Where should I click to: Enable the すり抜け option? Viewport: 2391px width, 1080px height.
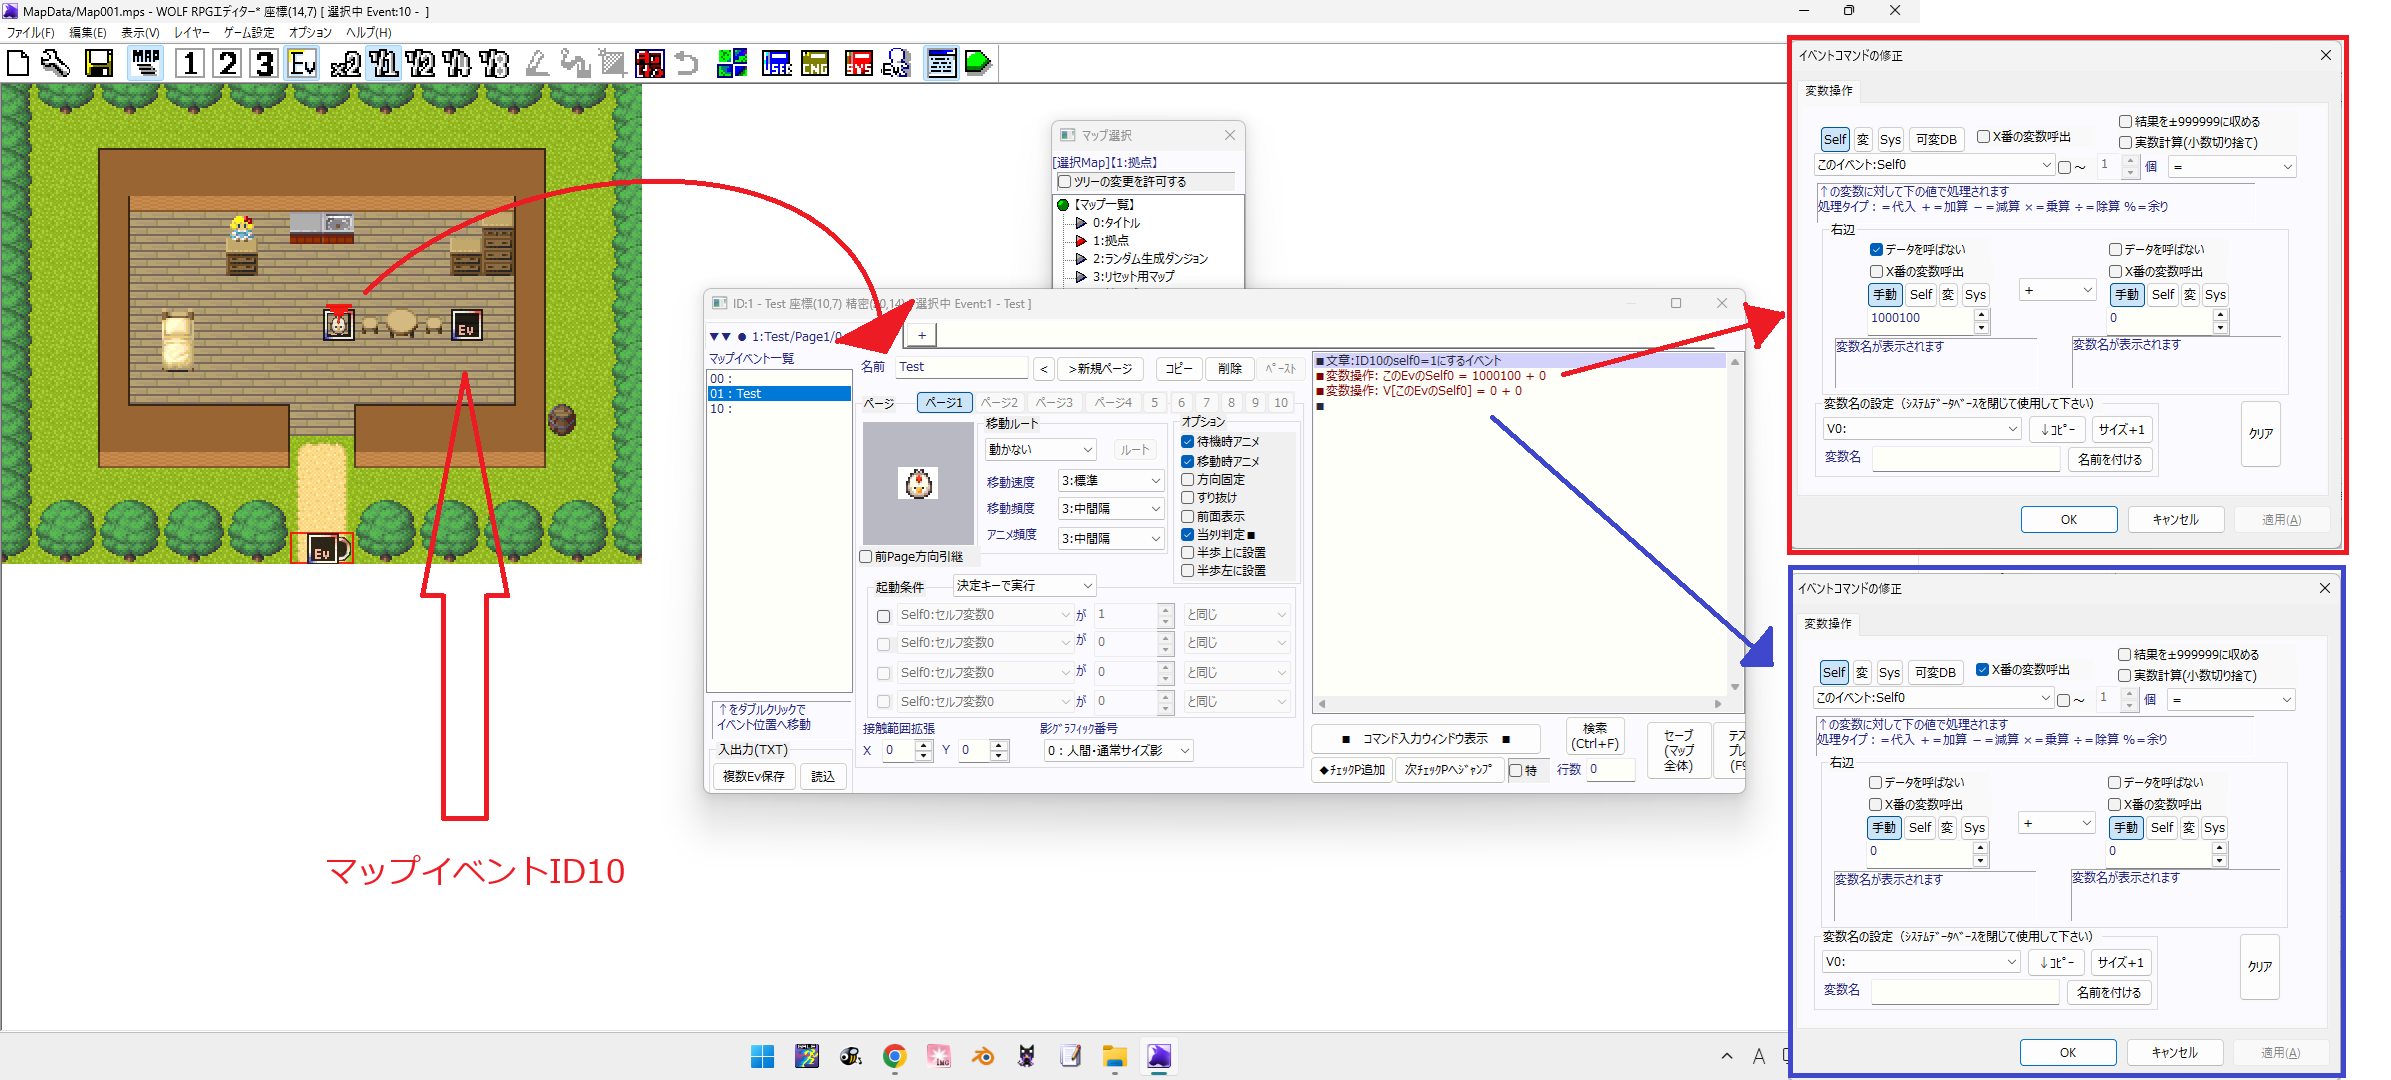[x=1188, y=498]
